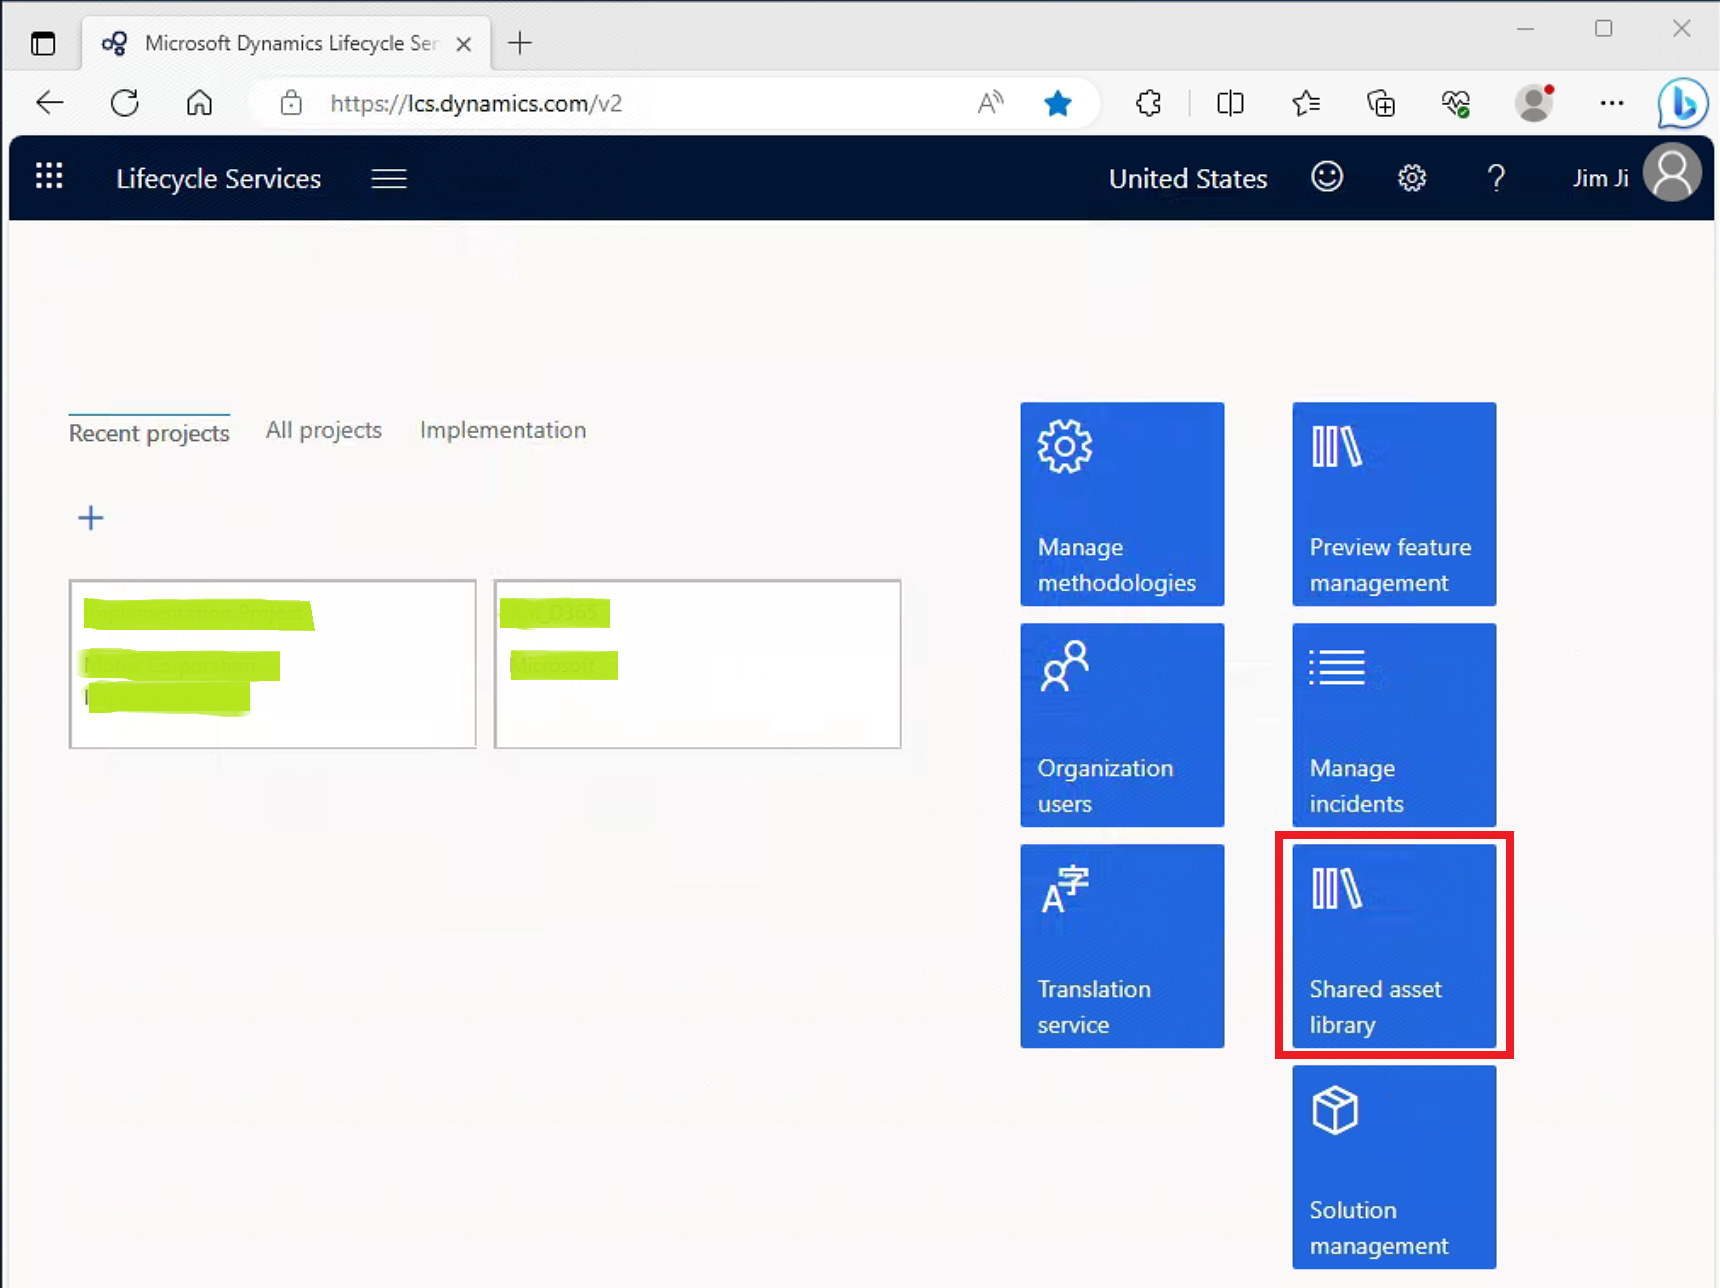Open Browser essentials heart icon
1720x1288 pixels.
(x=1456, y=103)
